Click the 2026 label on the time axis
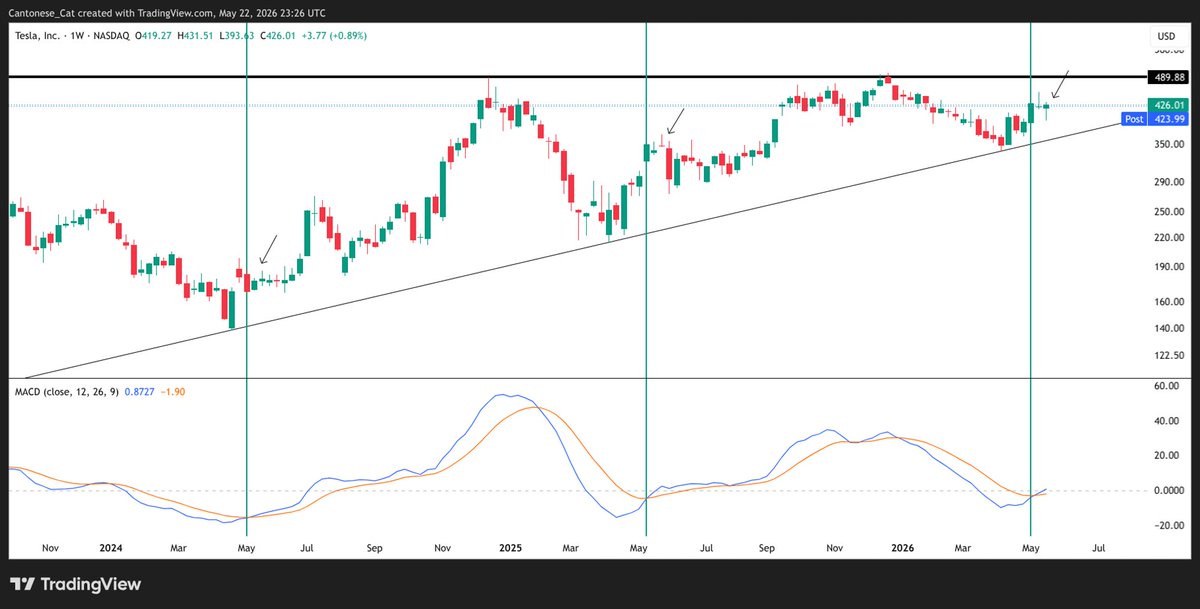The height and width of the screenshot is (609, 1200). 903,548
